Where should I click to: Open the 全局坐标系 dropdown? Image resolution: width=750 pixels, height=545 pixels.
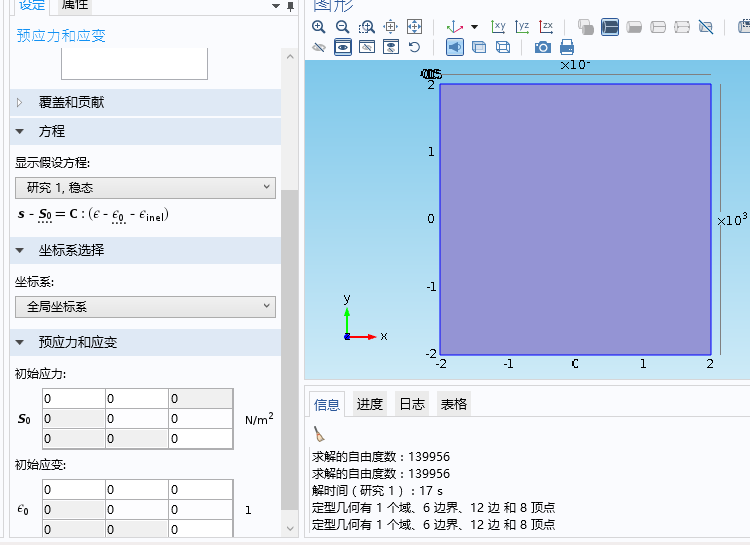click(145, 307)
